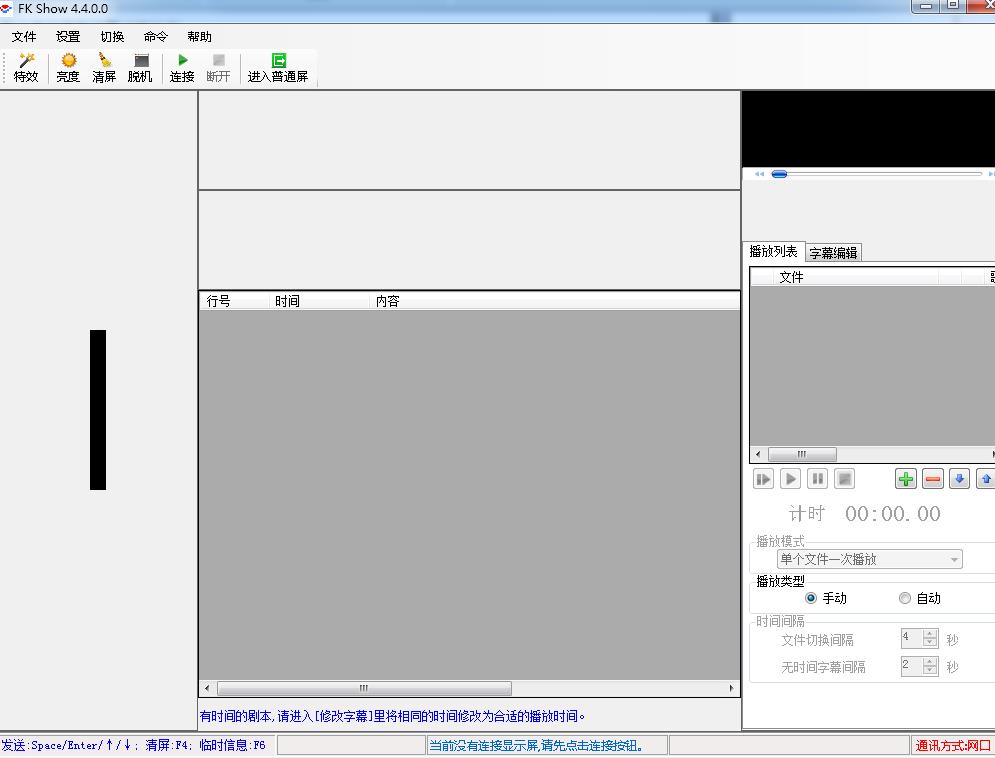The image size is (995, 758).
Task: Expand the 播放模式 dropdown
Action: (954, 560)
